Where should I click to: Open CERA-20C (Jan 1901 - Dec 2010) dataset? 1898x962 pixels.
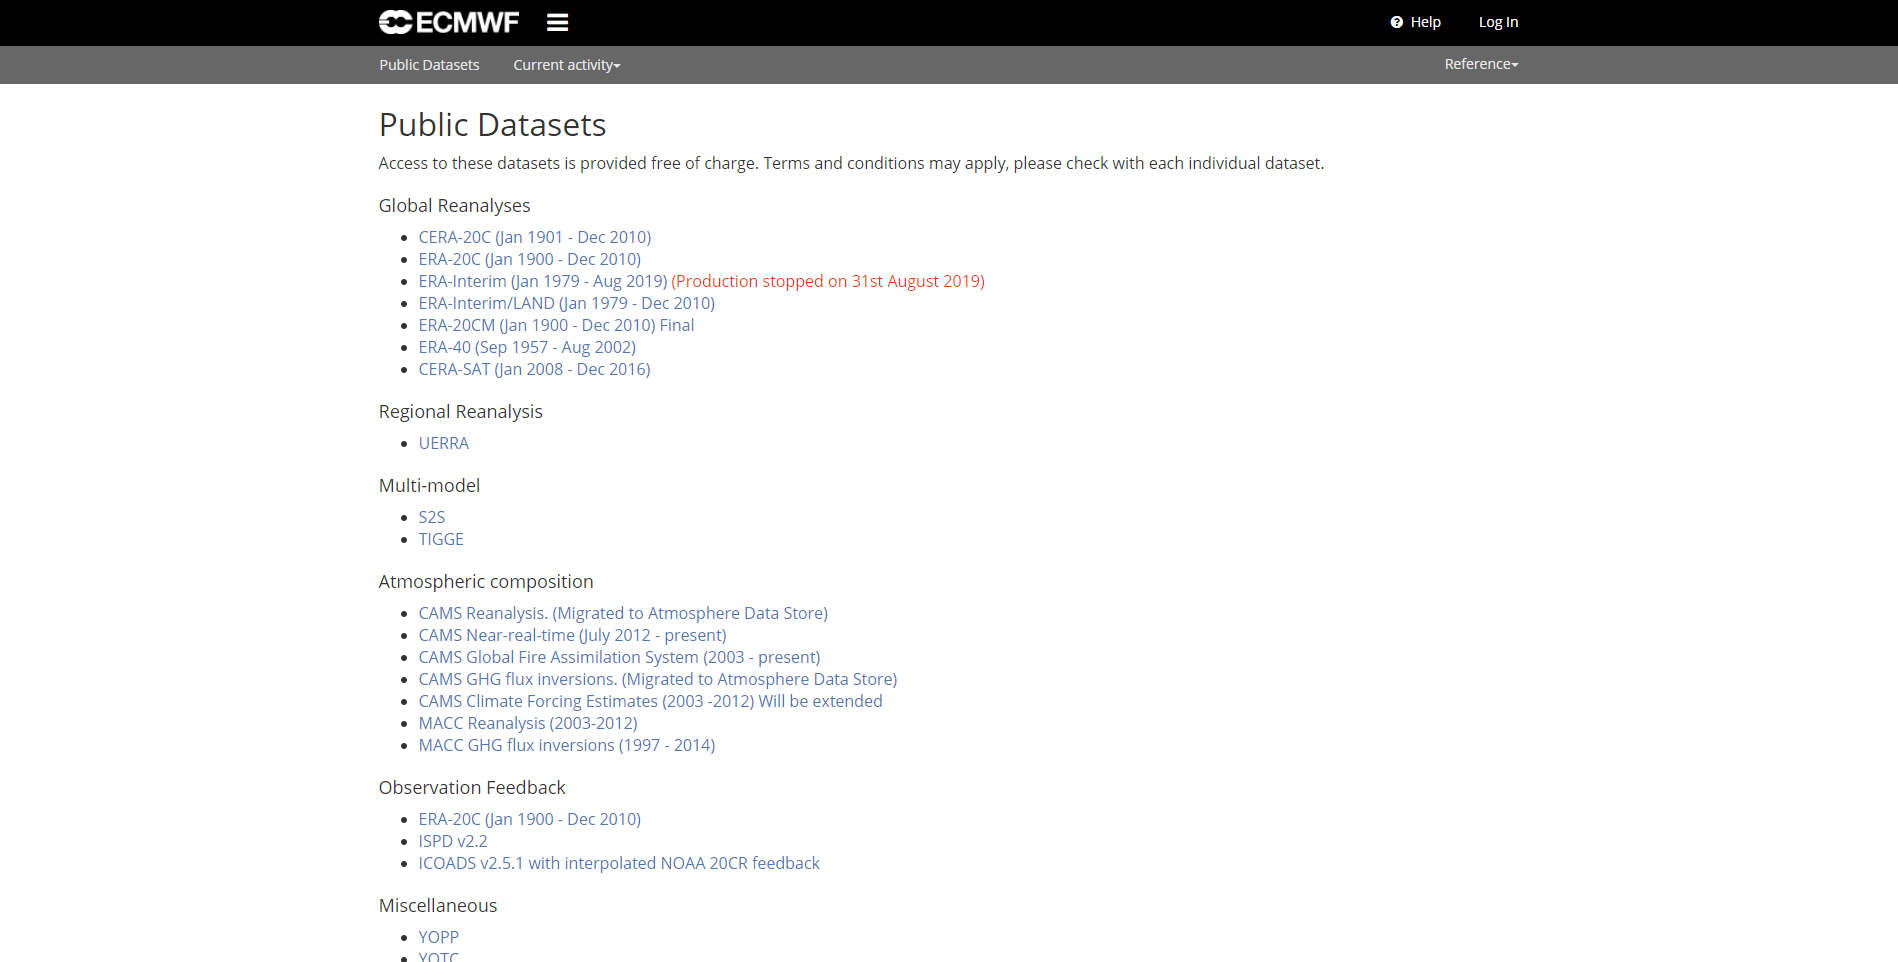[x=535, y=237]
